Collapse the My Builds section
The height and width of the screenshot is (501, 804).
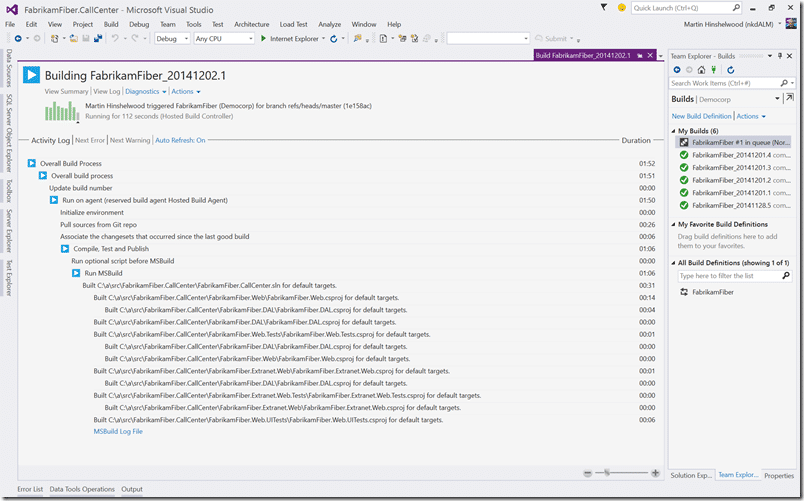point(673,131)
